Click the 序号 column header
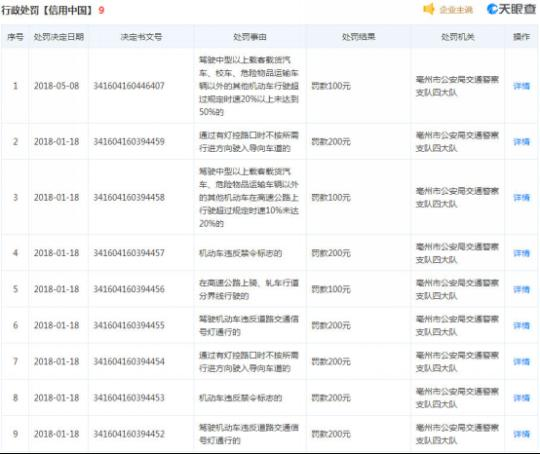 tap(15, 37)
